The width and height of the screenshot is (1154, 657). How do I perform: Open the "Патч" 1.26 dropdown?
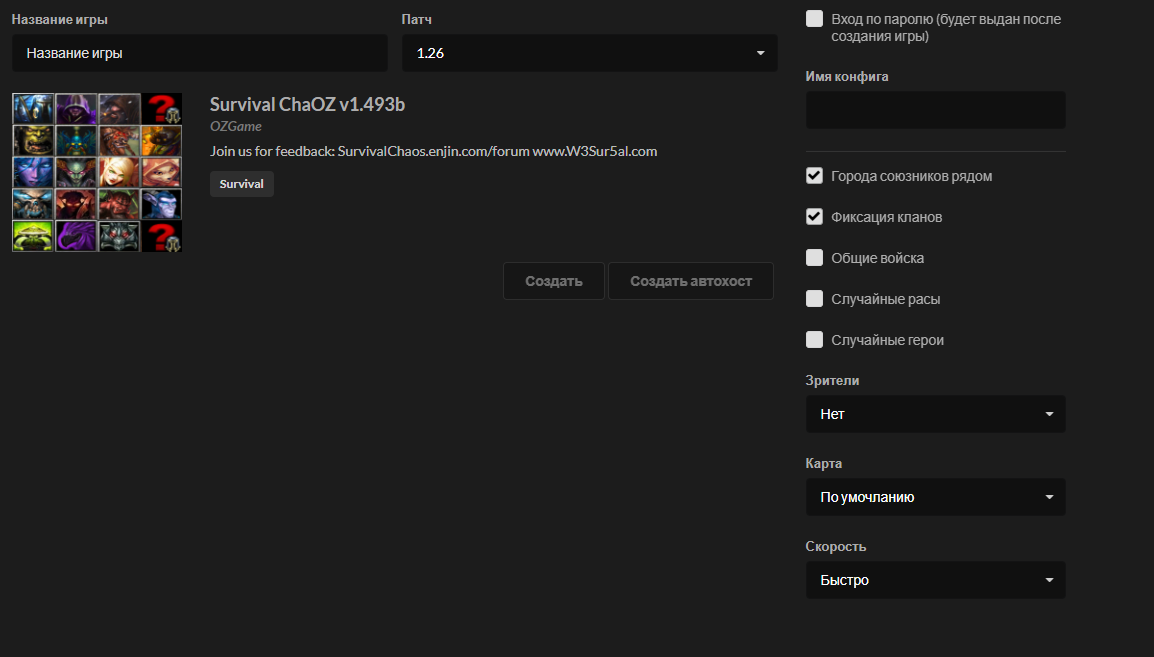(589, 53)
